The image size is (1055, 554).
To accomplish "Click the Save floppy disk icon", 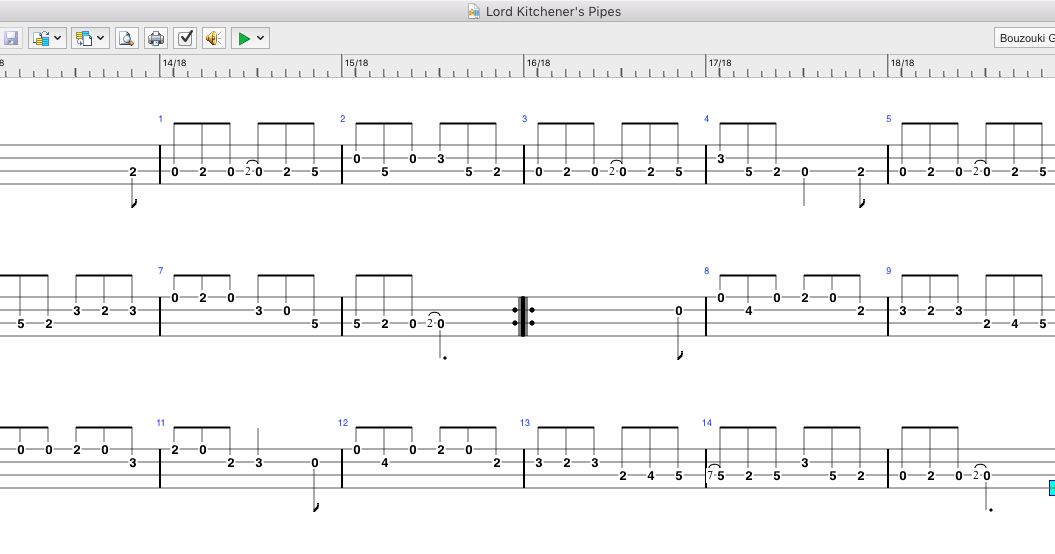I will 11,38.
